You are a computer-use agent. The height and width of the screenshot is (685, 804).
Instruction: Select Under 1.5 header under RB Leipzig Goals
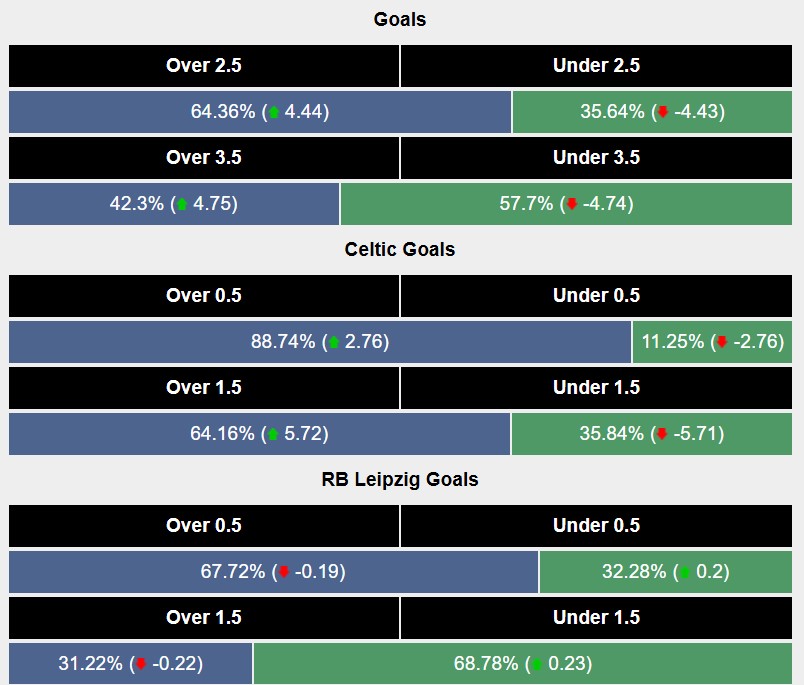596,618
